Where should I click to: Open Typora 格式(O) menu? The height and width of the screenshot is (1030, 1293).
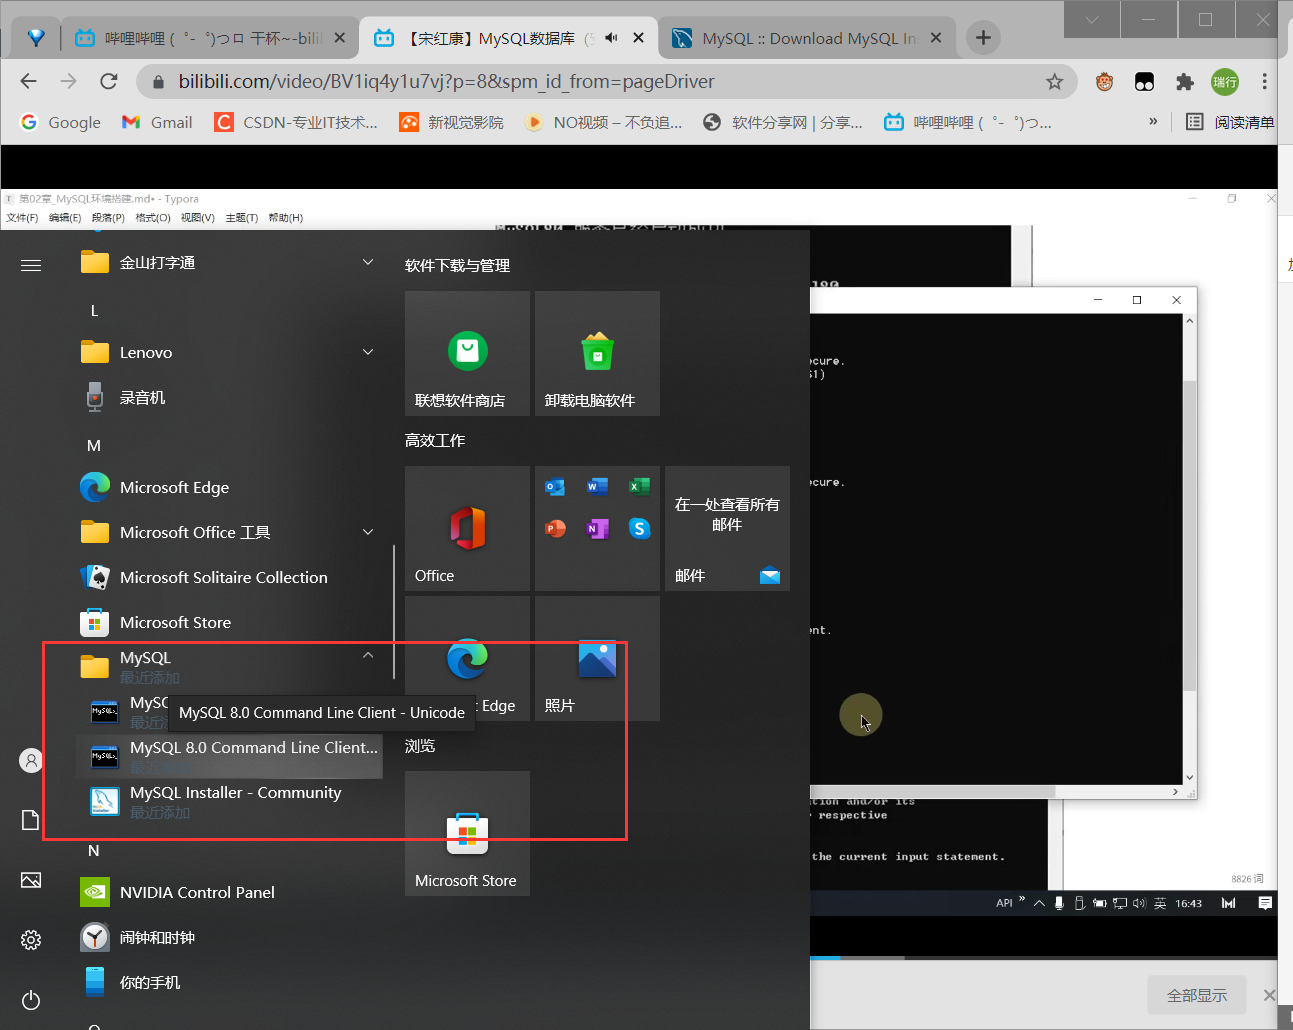[x=153, y=218]
